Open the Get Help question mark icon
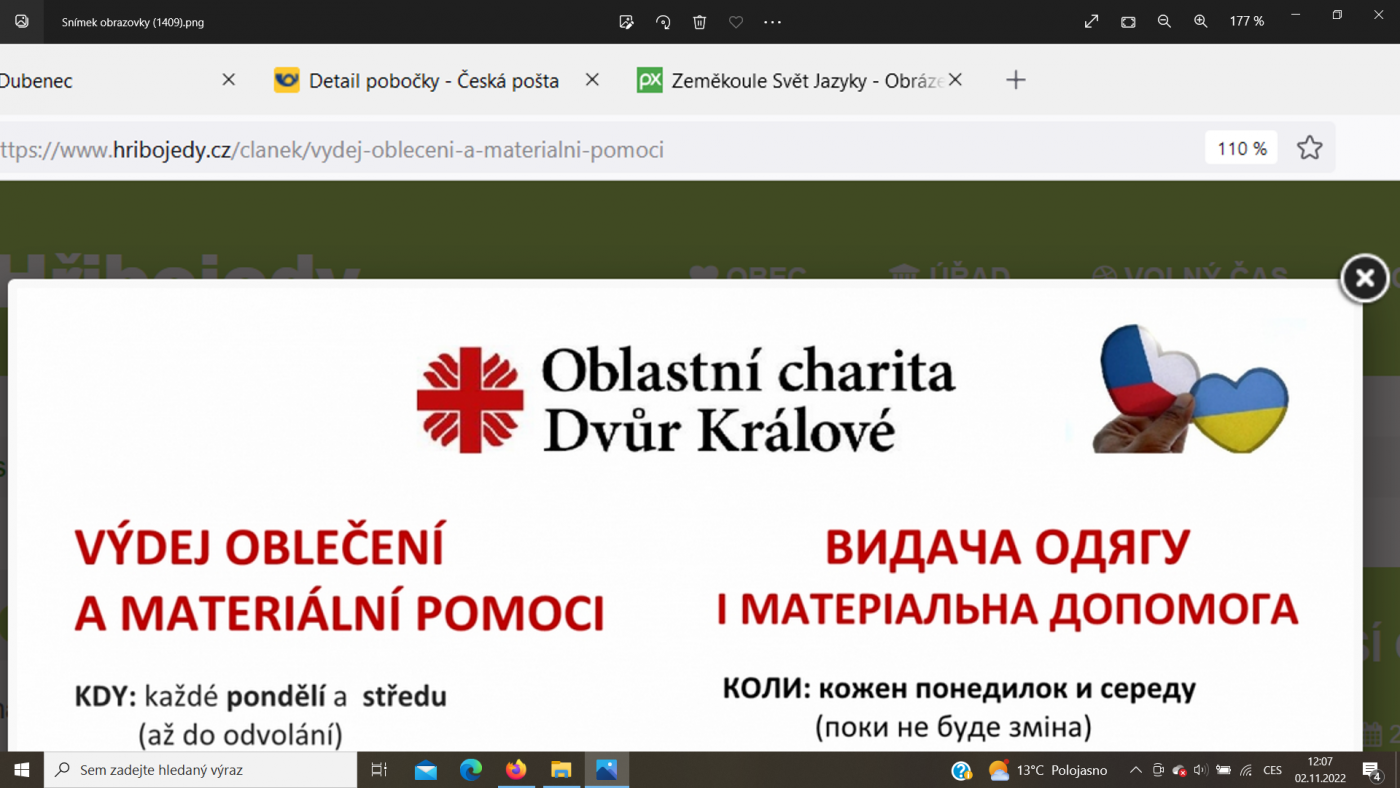This screenshot has height=788, width=1400. pos(961,770)
